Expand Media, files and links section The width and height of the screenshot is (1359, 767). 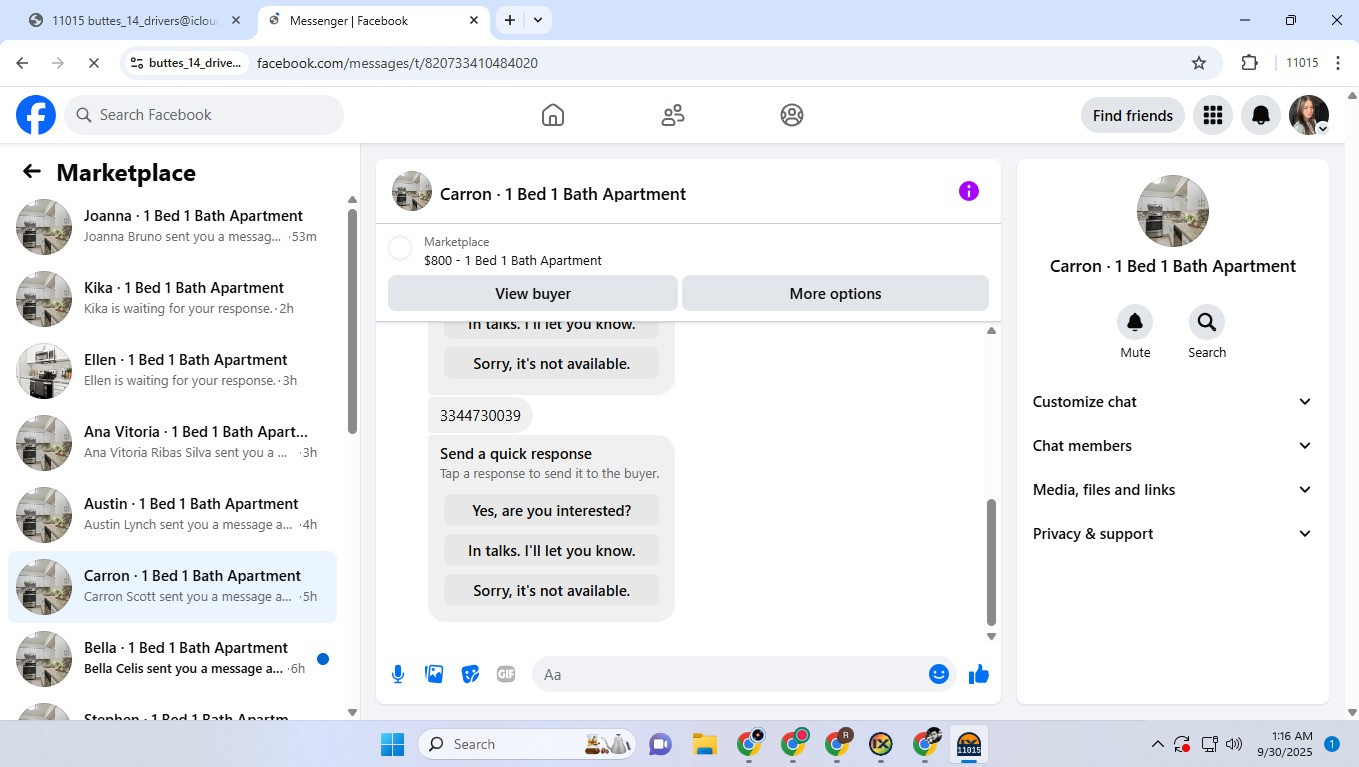[1173, 490]
